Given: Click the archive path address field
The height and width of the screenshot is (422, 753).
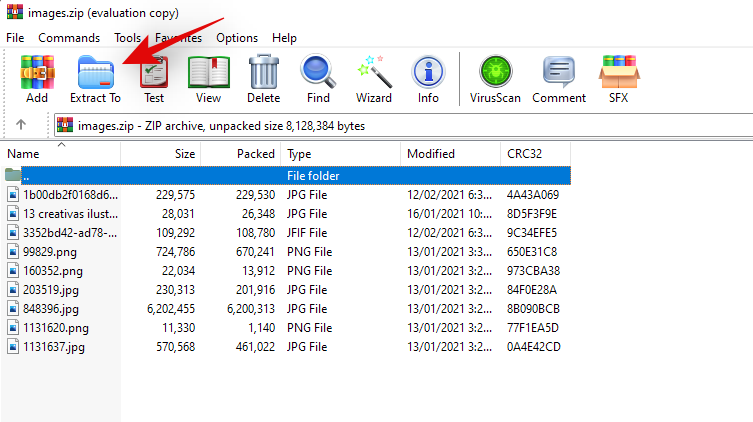Looking at the screenshot, I should (x=403, y=125).
